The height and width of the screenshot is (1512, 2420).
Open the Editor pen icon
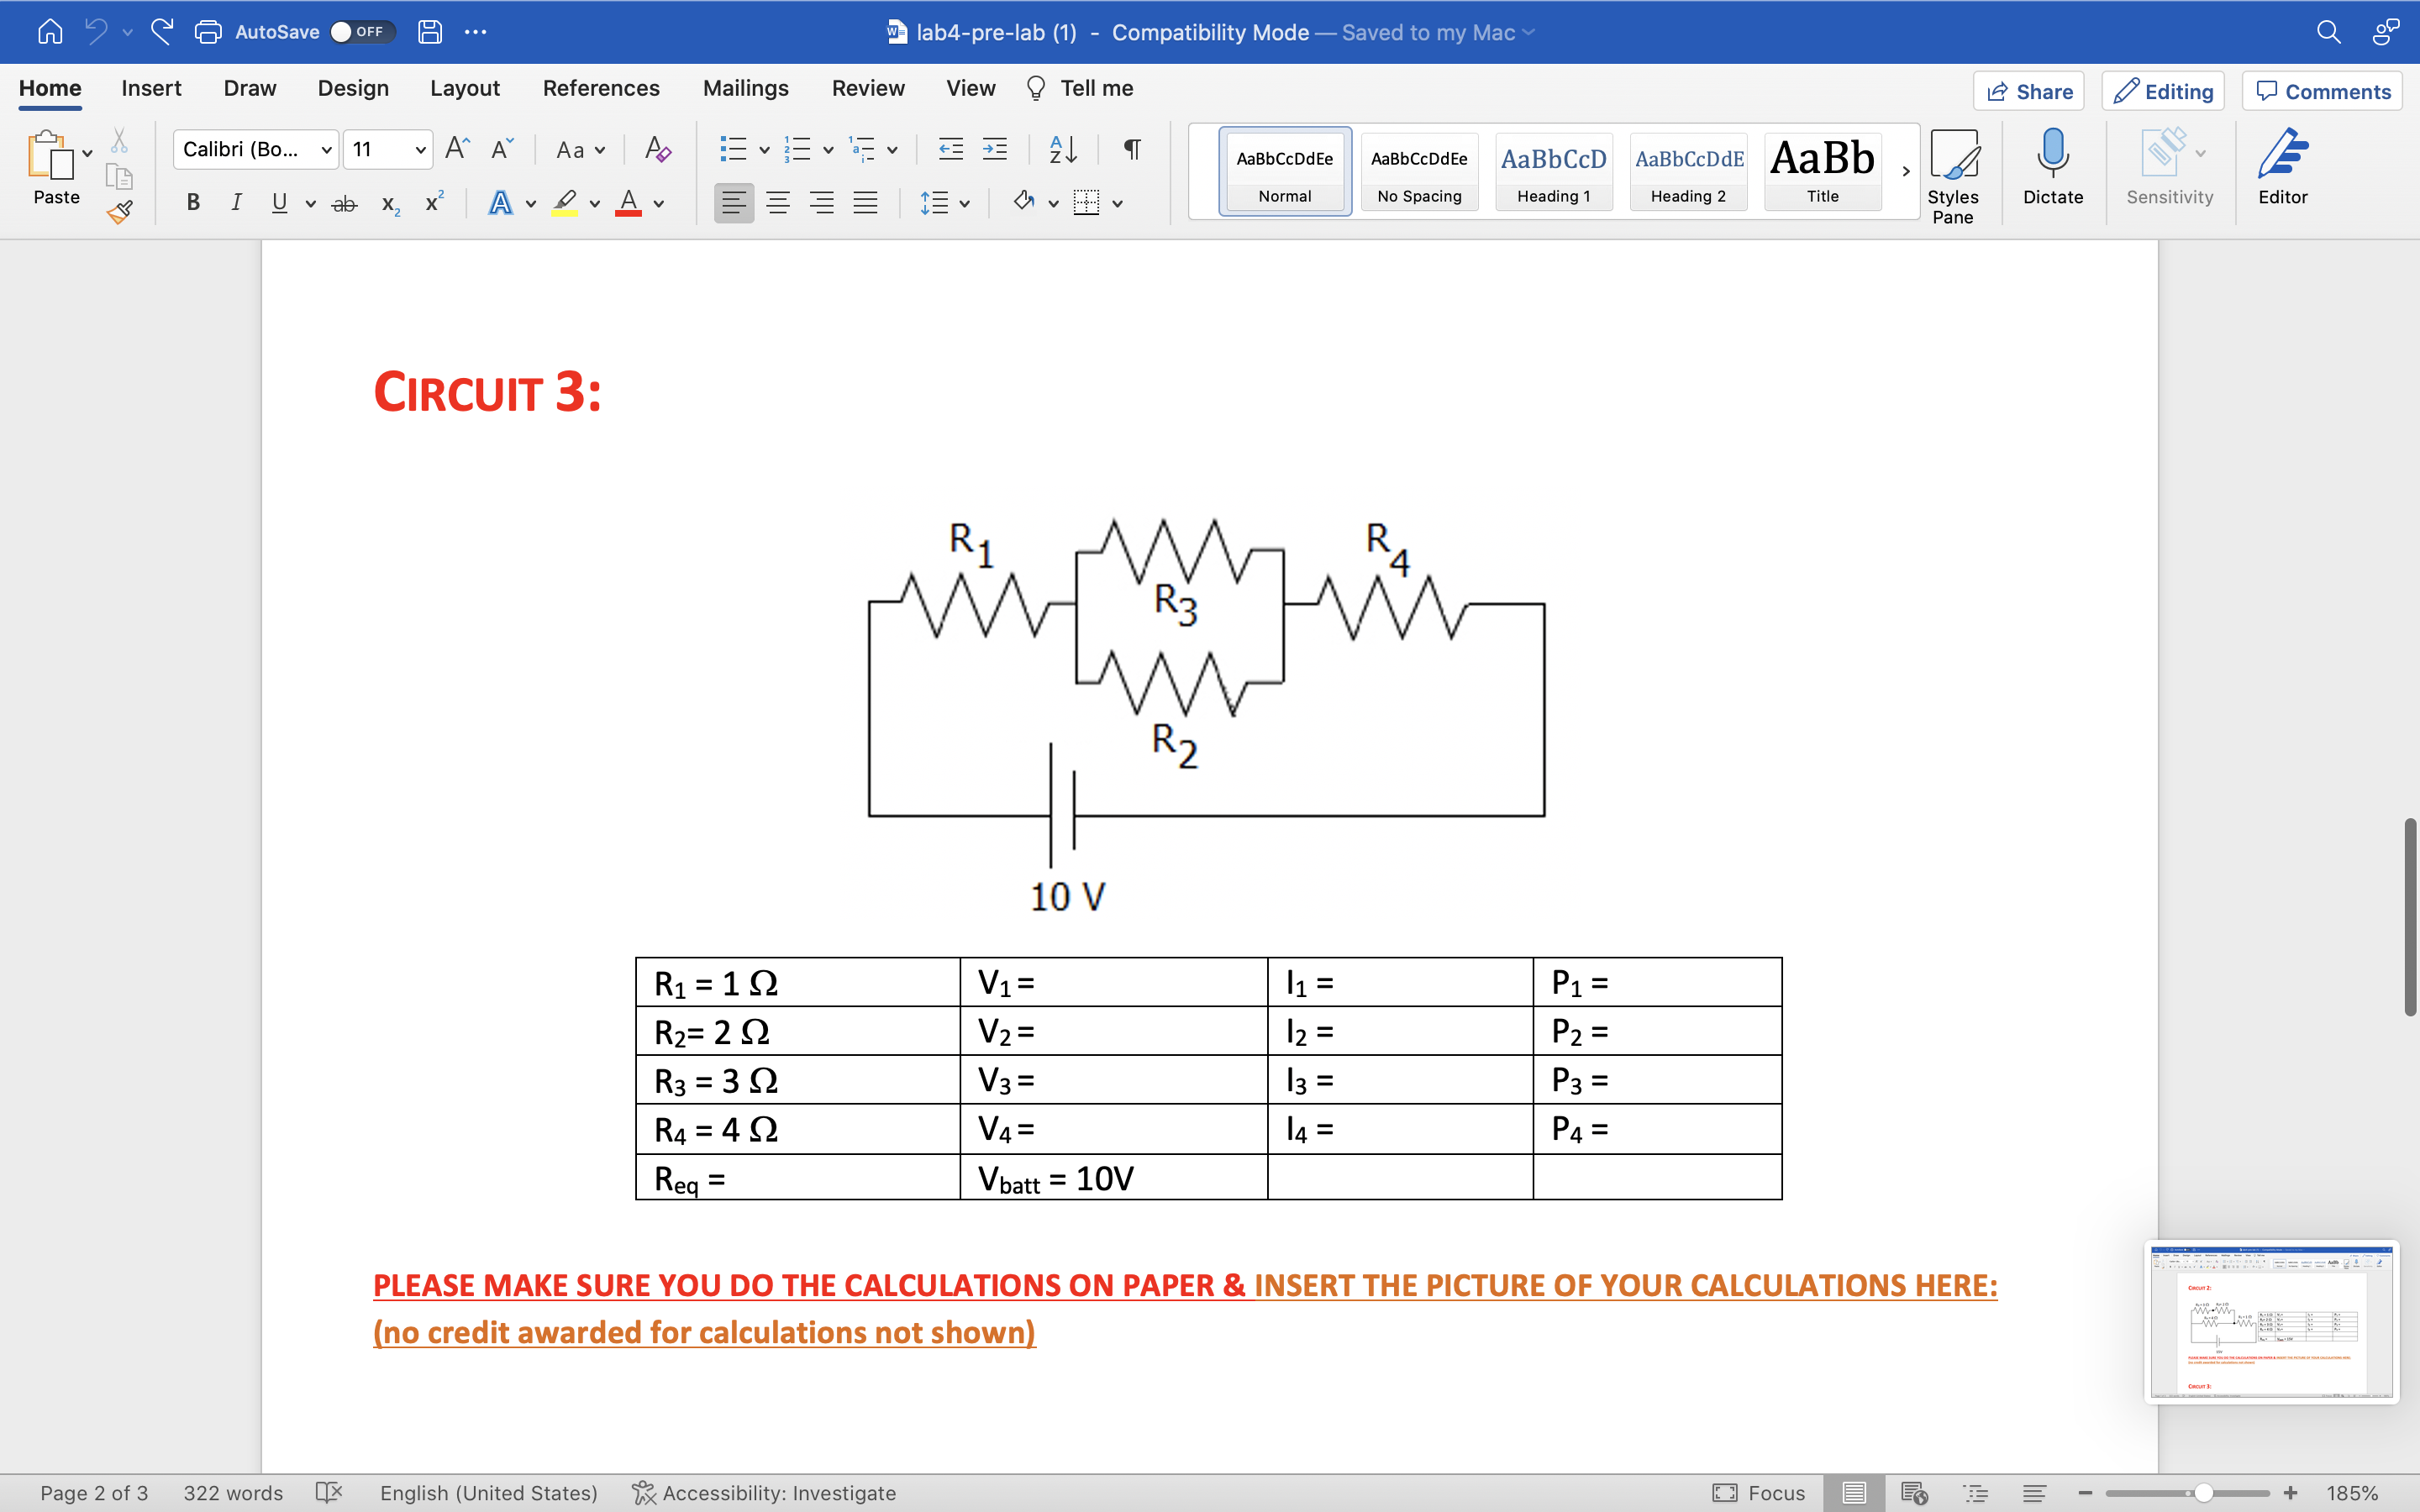click(2282, 167)
